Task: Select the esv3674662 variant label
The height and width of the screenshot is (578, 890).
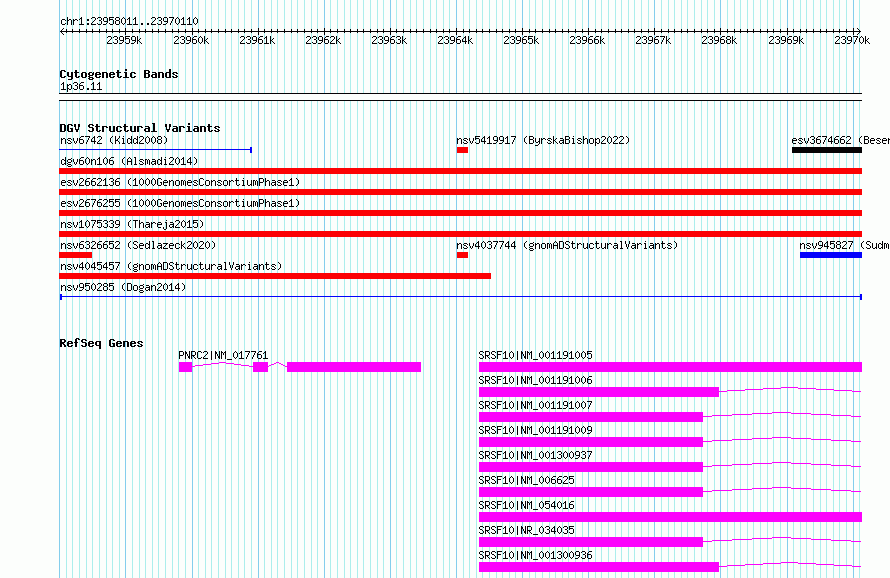Action: pyautogui.click(x=840, y=140)
